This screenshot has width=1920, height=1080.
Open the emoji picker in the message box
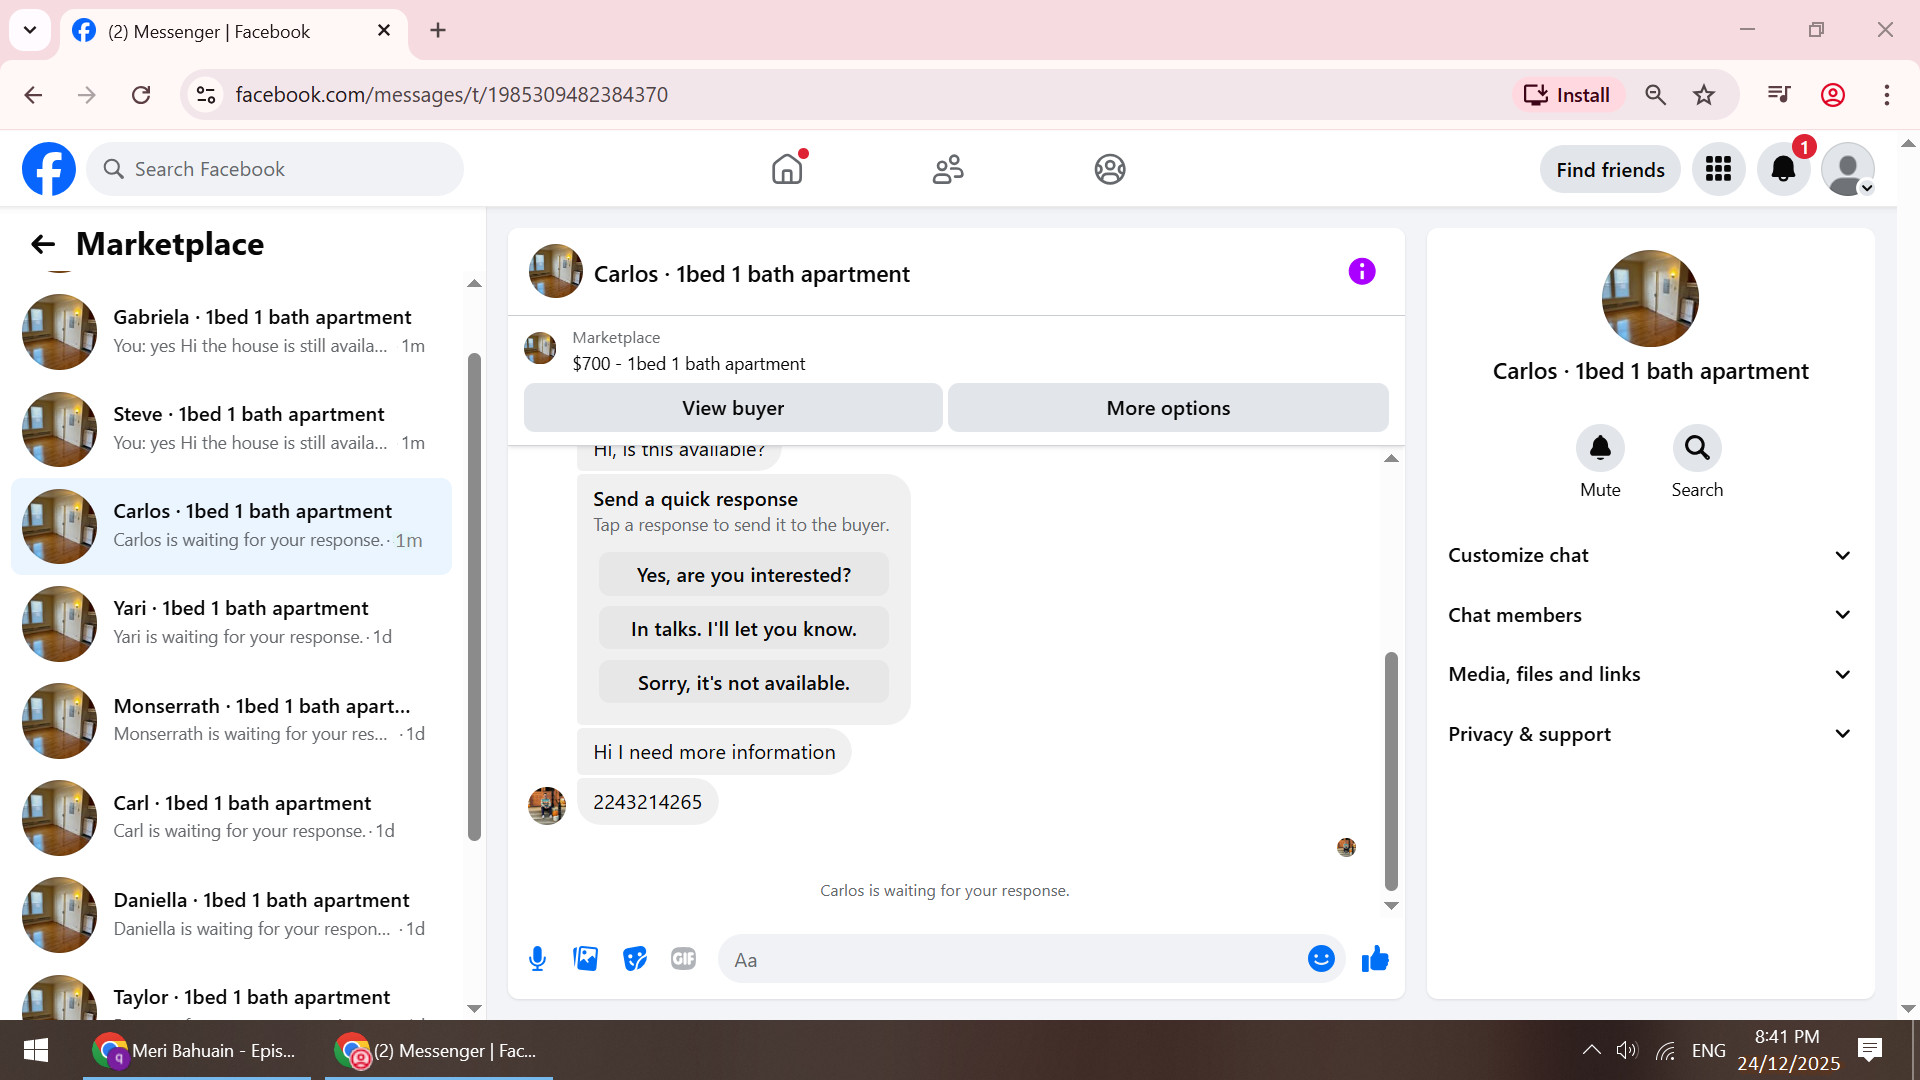(1321, 959)
